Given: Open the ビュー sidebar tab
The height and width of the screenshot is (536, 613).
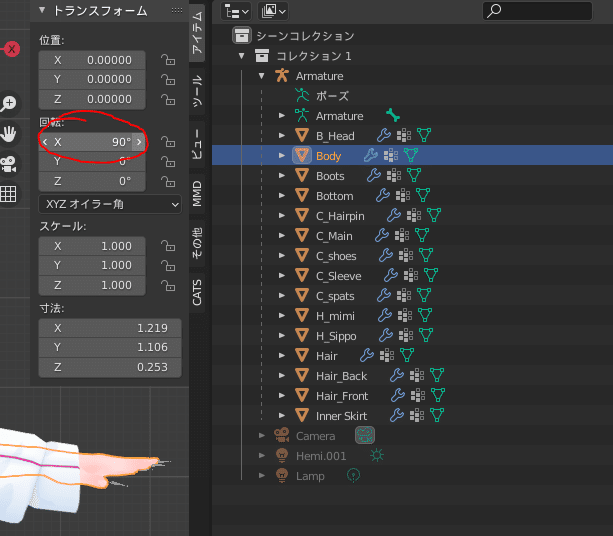Looking at the screenshot, I should coord(197,144).
